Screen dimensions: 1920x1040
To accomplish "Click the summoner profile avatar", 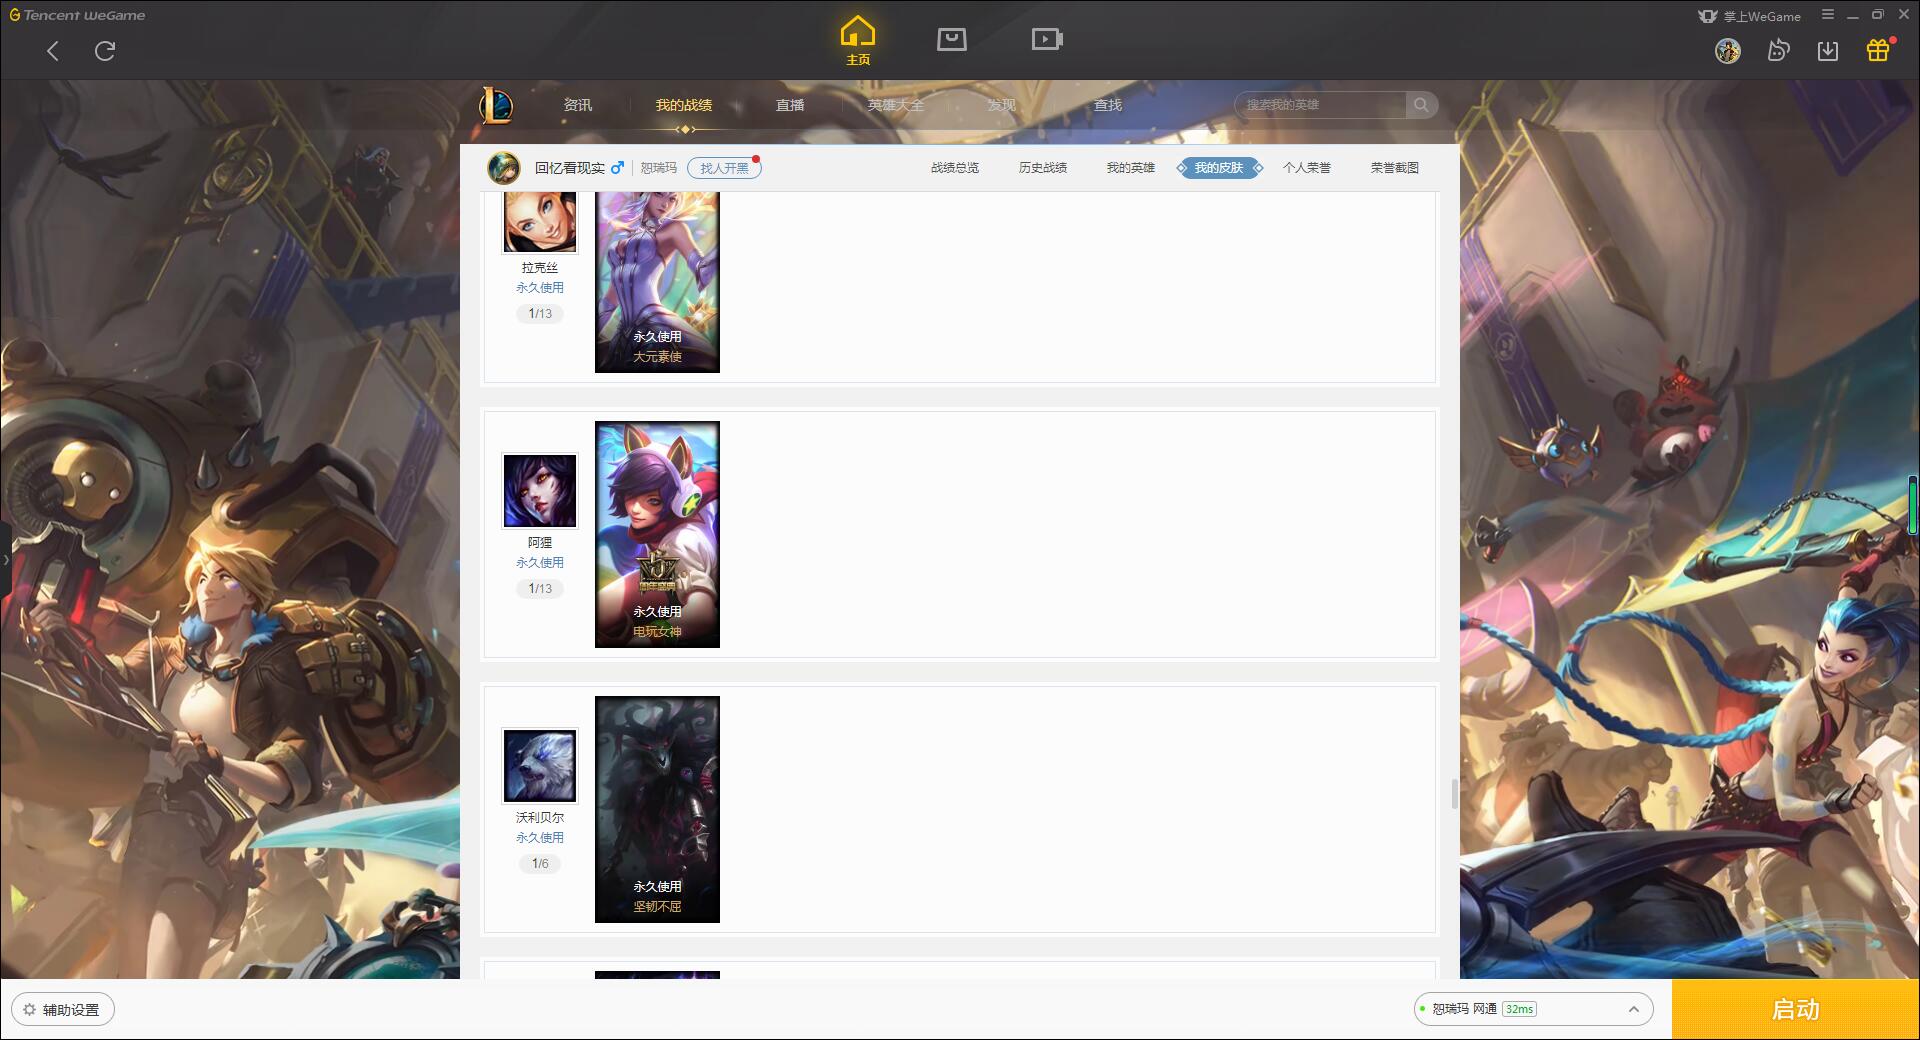I will click(504, 168).
